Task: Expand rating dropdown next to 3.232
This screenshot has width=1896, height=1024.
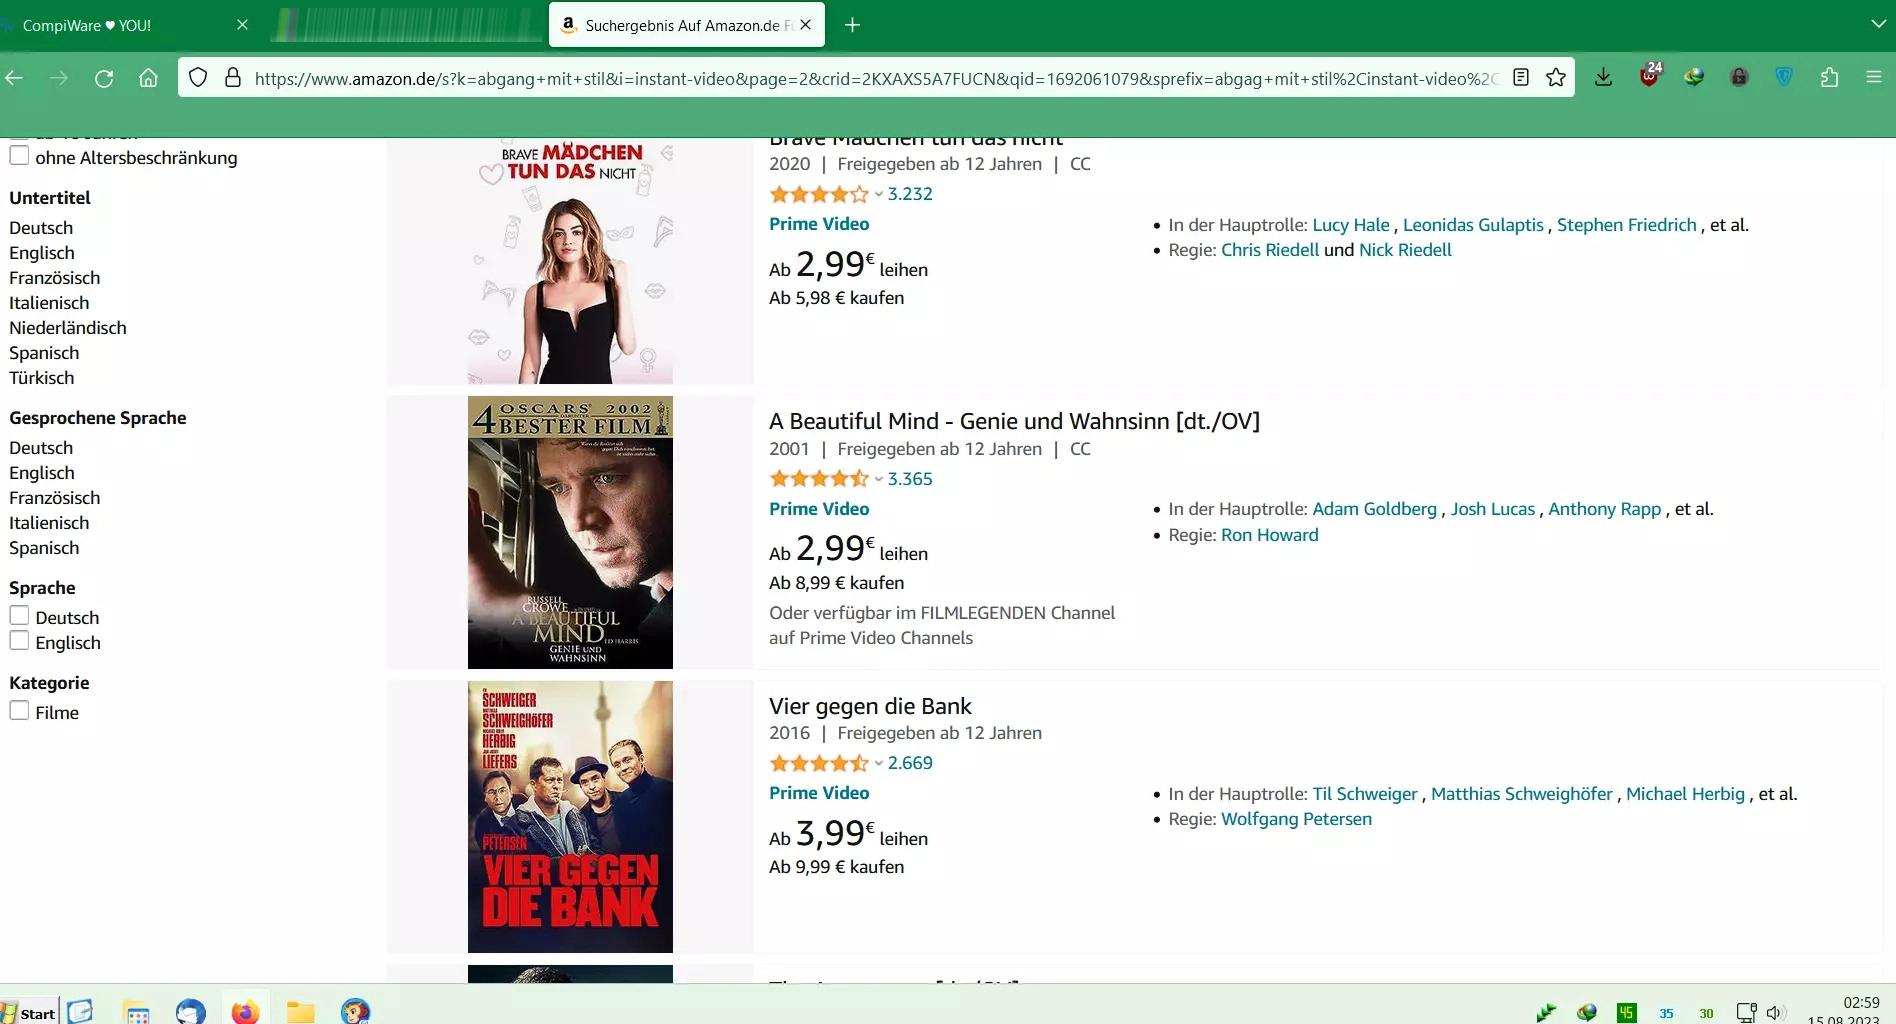Action: coord(878,194)
